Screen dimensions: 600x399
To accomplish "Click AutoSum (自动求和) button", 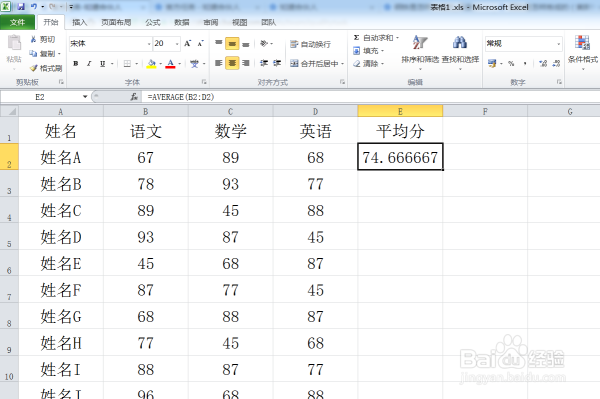I will [374, 38].
